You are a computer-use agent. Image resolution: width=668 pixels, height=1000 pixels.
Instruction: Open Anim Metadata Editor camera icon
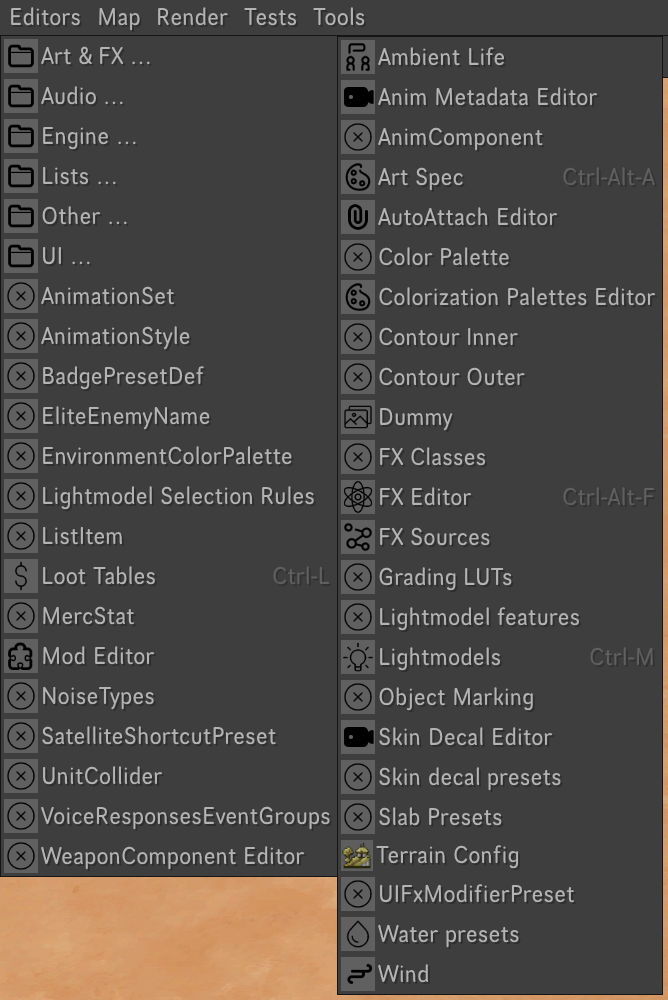click(x=357, y=97)
